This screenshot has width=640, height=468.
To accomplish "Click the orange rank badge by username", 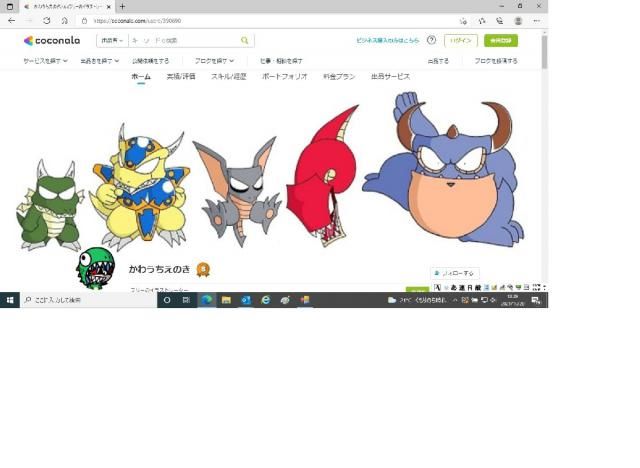I will [203, 270].
